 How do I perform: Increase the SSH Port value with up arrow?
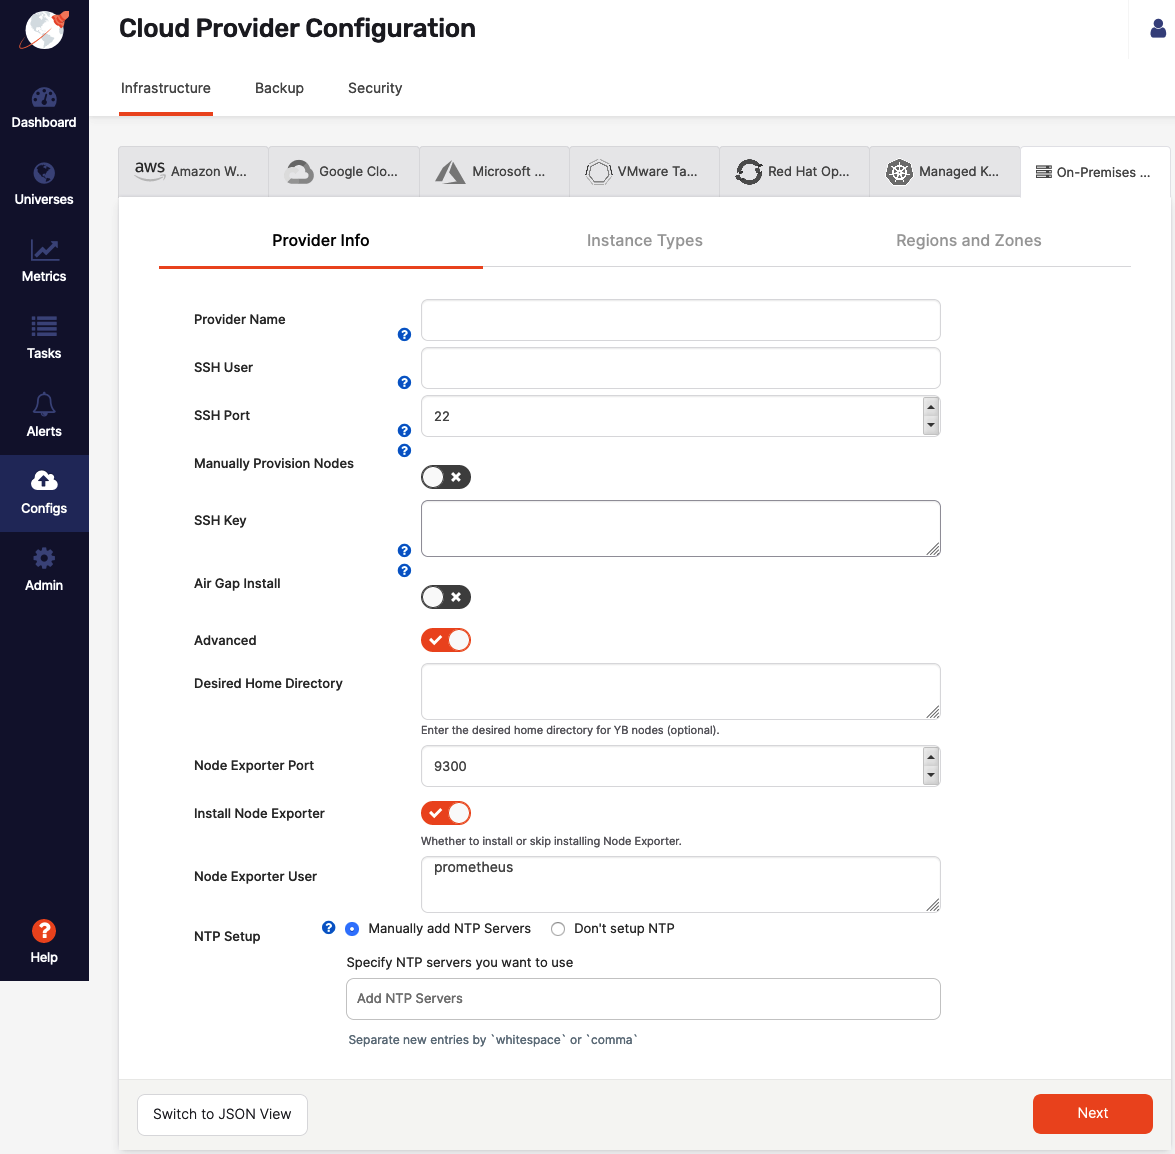click(931, 406)
